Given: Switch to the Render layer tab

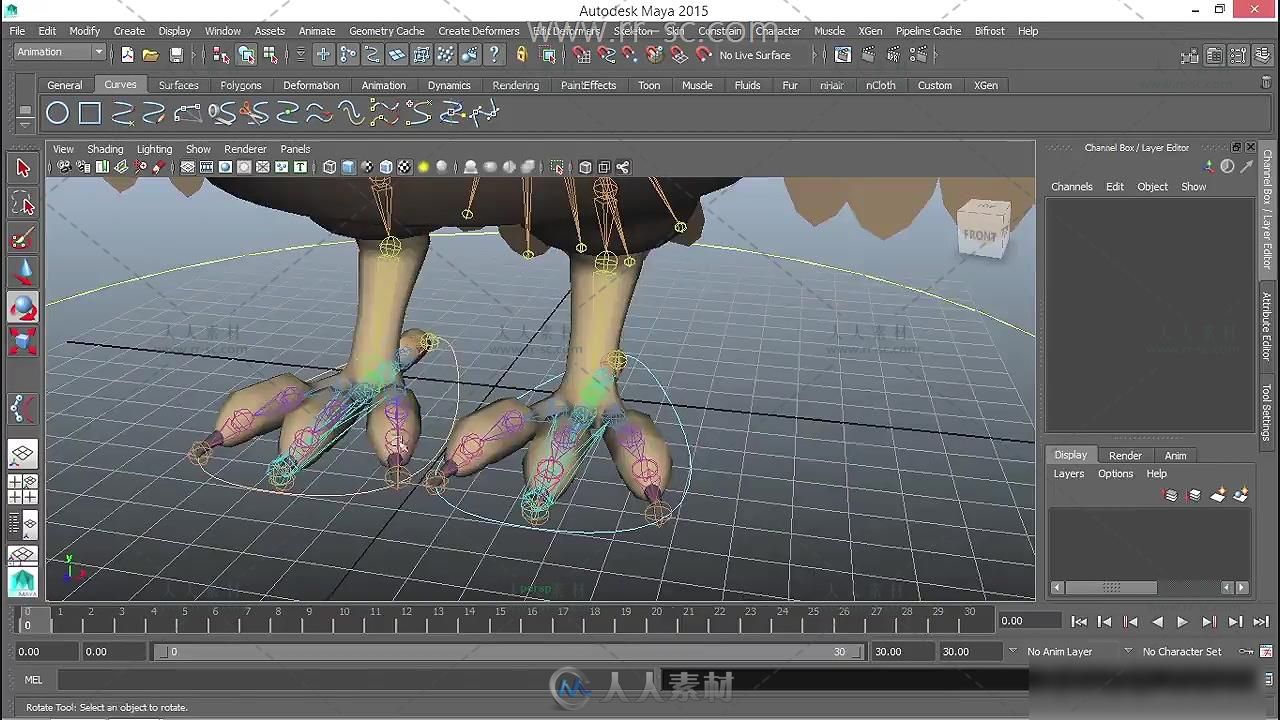Looking at the screenshot, I should 1125,455.
